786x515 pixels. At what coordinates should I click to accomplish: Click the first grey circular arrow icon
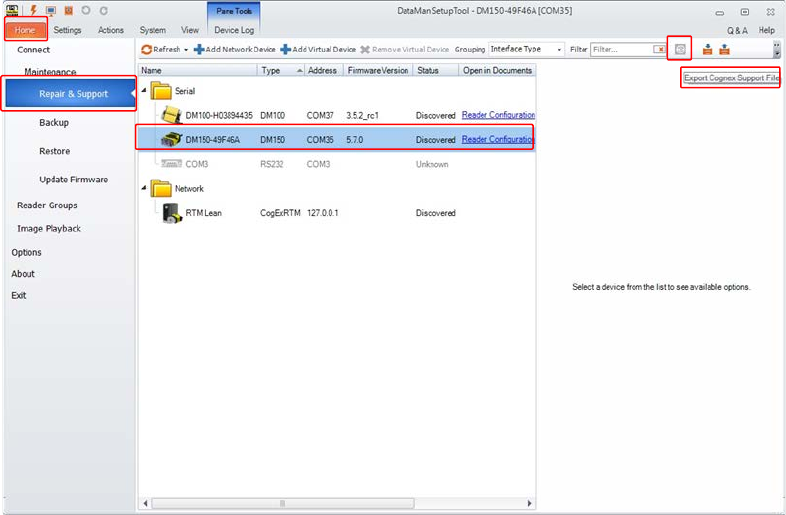[86, 10]
